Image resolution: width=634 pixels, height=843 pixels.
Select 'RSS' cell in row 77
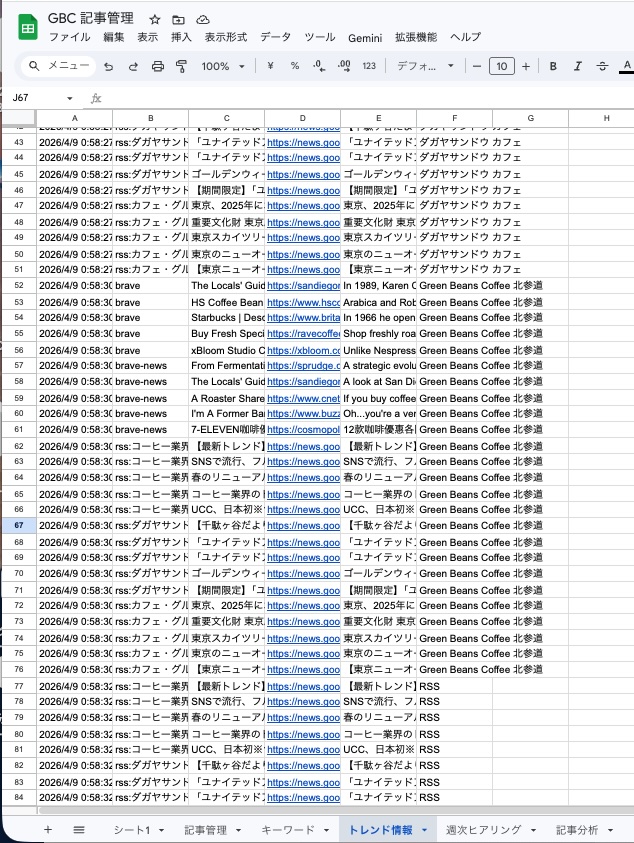point(454,687)
